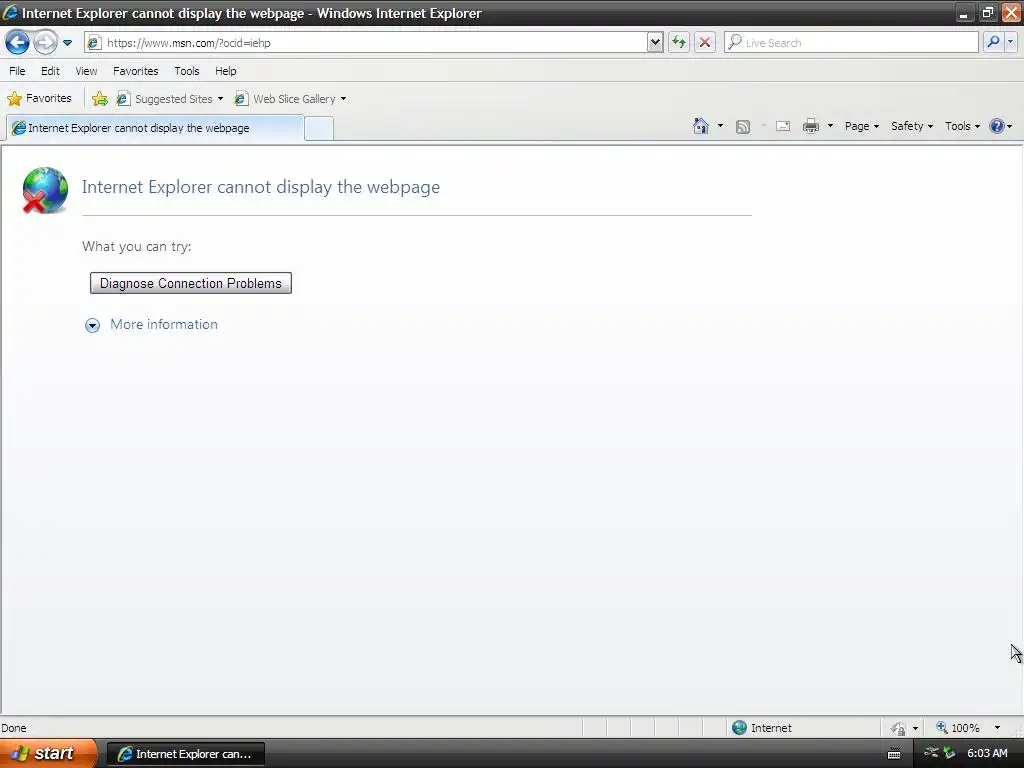Viewport: 1024px width, 768px height.
Task: Open the Favorites menu in menu bar
Action: pyautogui.click(x=136, y=71)
